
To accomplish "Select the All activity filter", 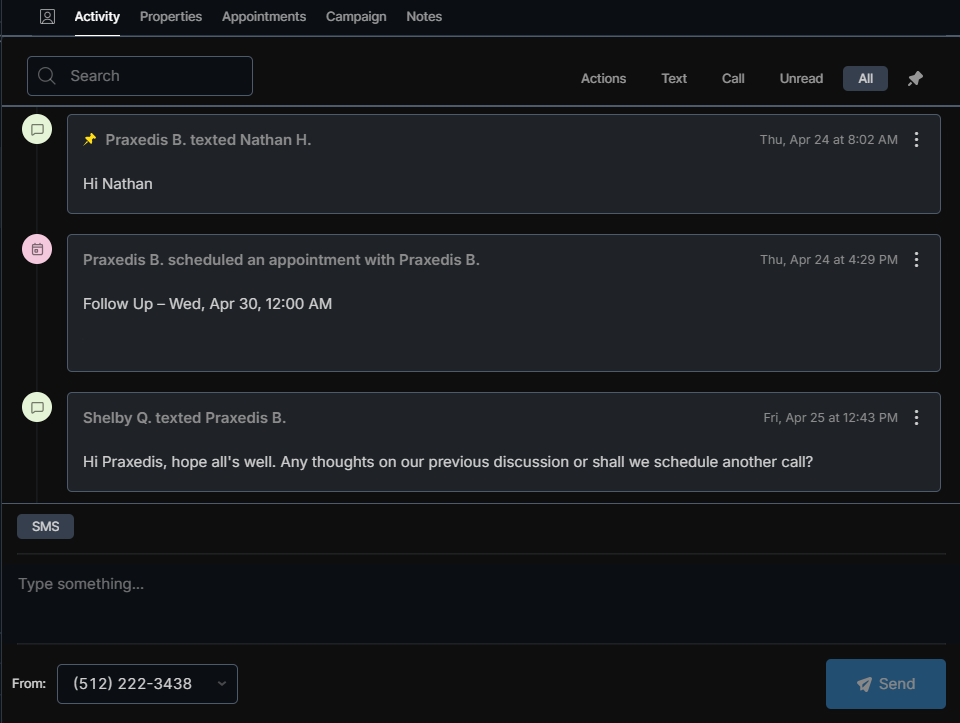I will 865,79.
